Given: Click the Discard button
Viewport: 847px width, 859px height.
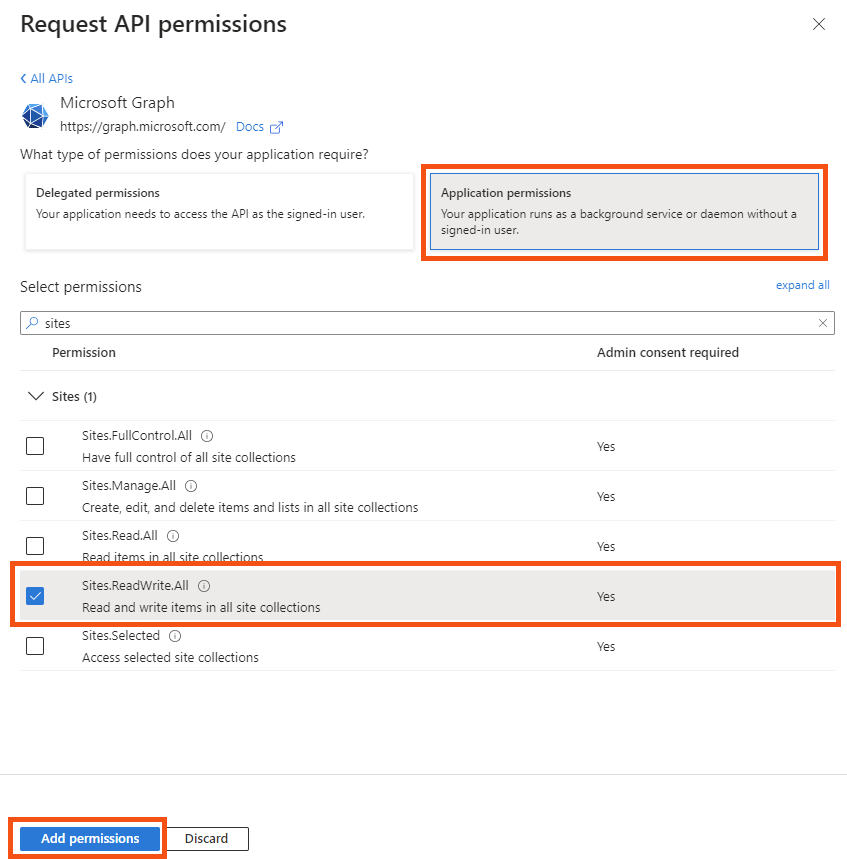Looking at the screenshot, I should tap(206, 838).
